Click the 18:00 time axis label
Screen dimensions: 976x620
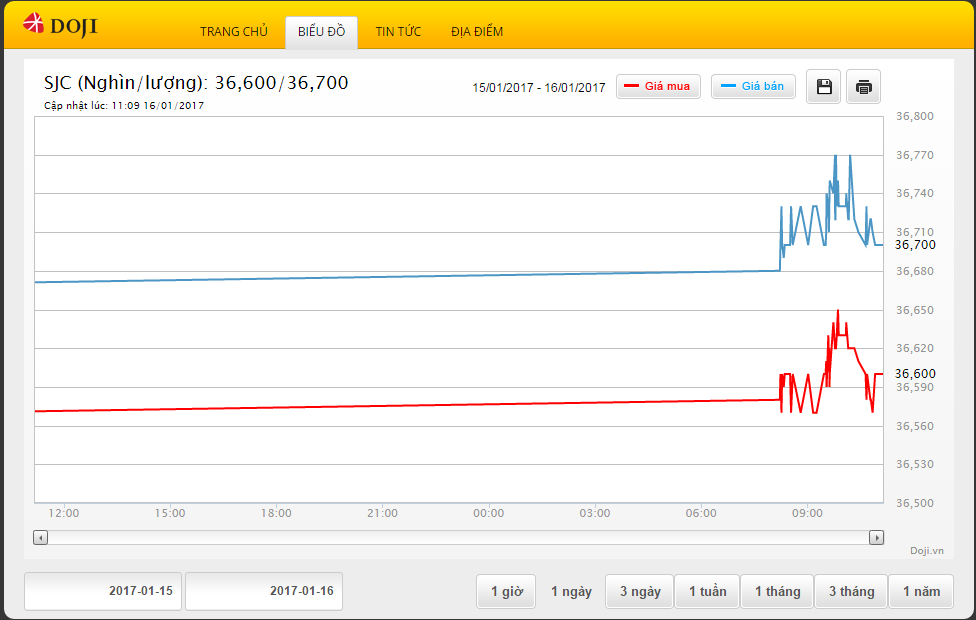pos(276,513)
